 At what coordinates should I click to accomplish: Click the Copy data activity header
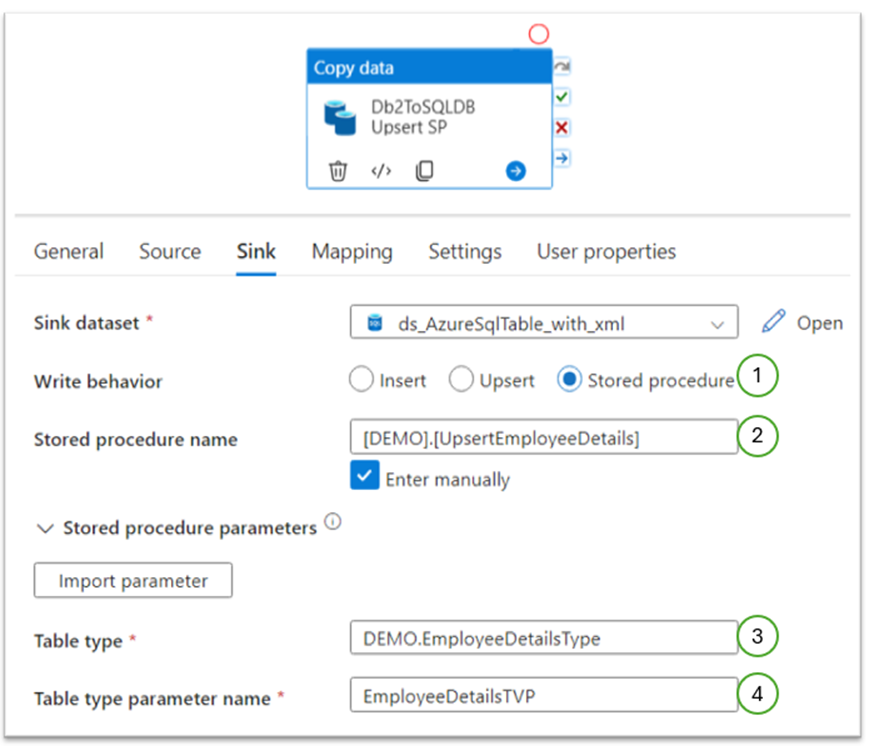(430, 67)
